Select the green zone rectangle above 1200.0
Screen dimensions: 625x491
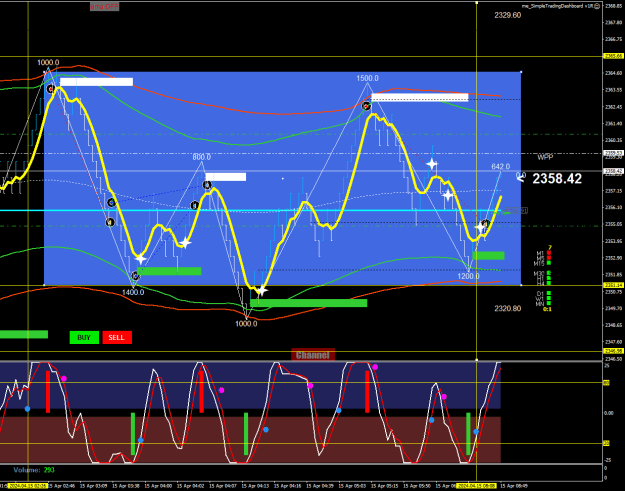click(488, 255)
